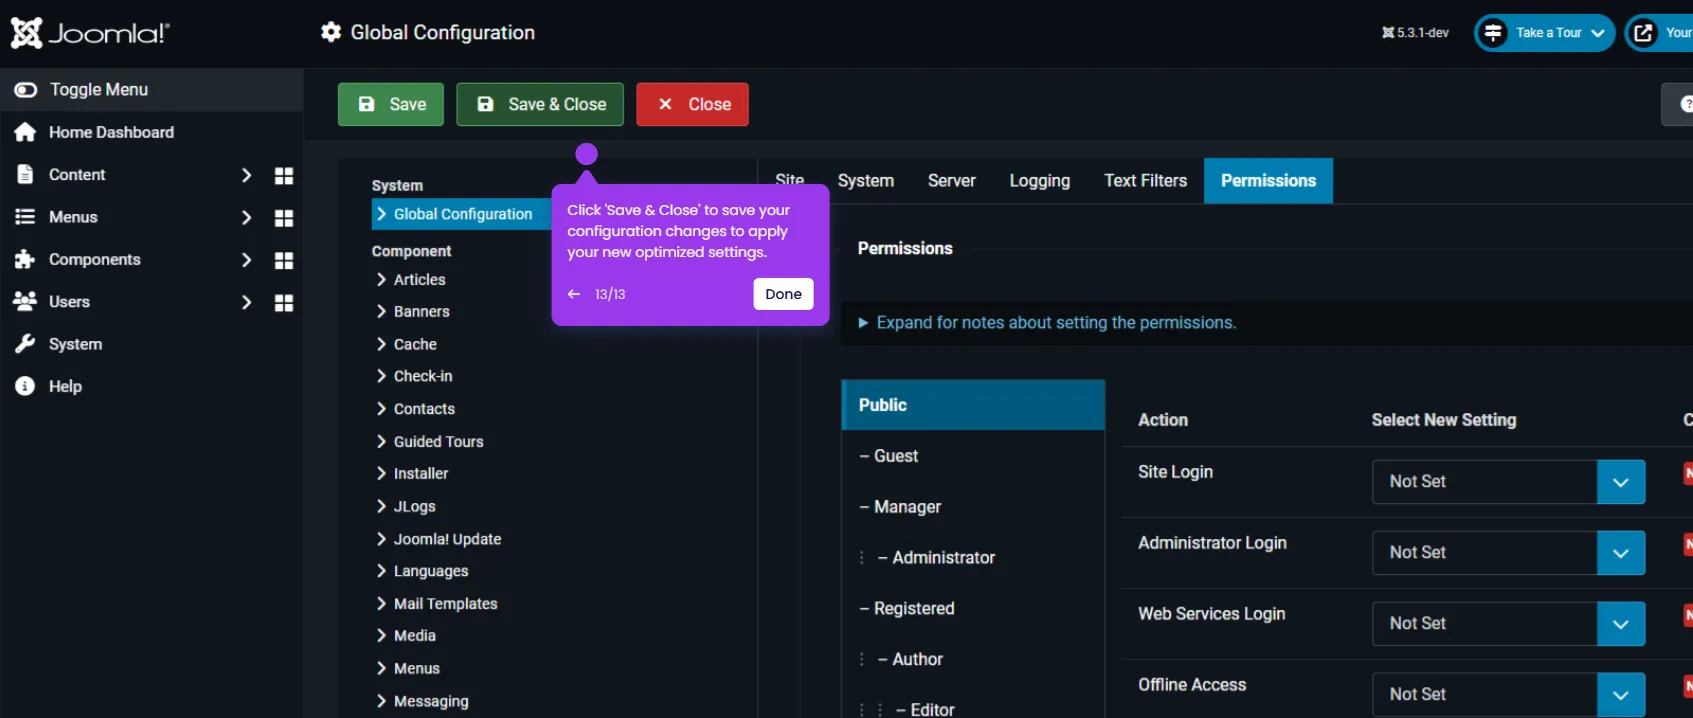
Task: Open Guided Tours component settings
Action: 438,441
